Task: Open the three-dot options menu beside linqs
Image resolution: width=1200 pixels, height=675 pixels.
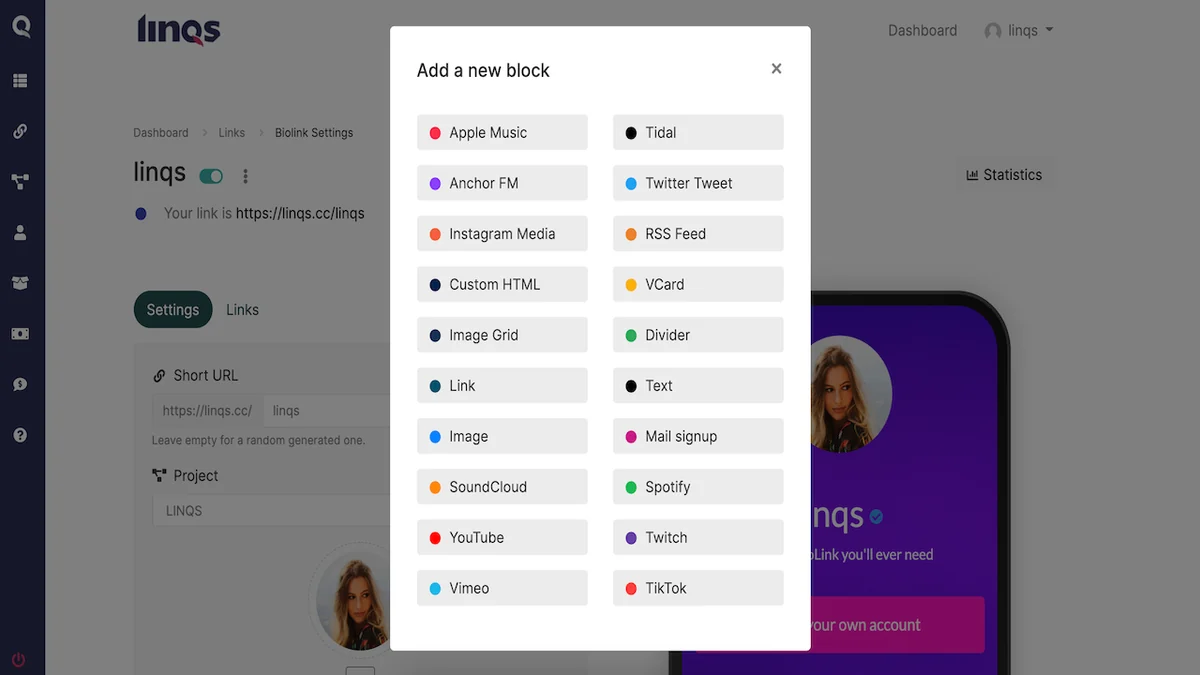Action: click(245, 176)
